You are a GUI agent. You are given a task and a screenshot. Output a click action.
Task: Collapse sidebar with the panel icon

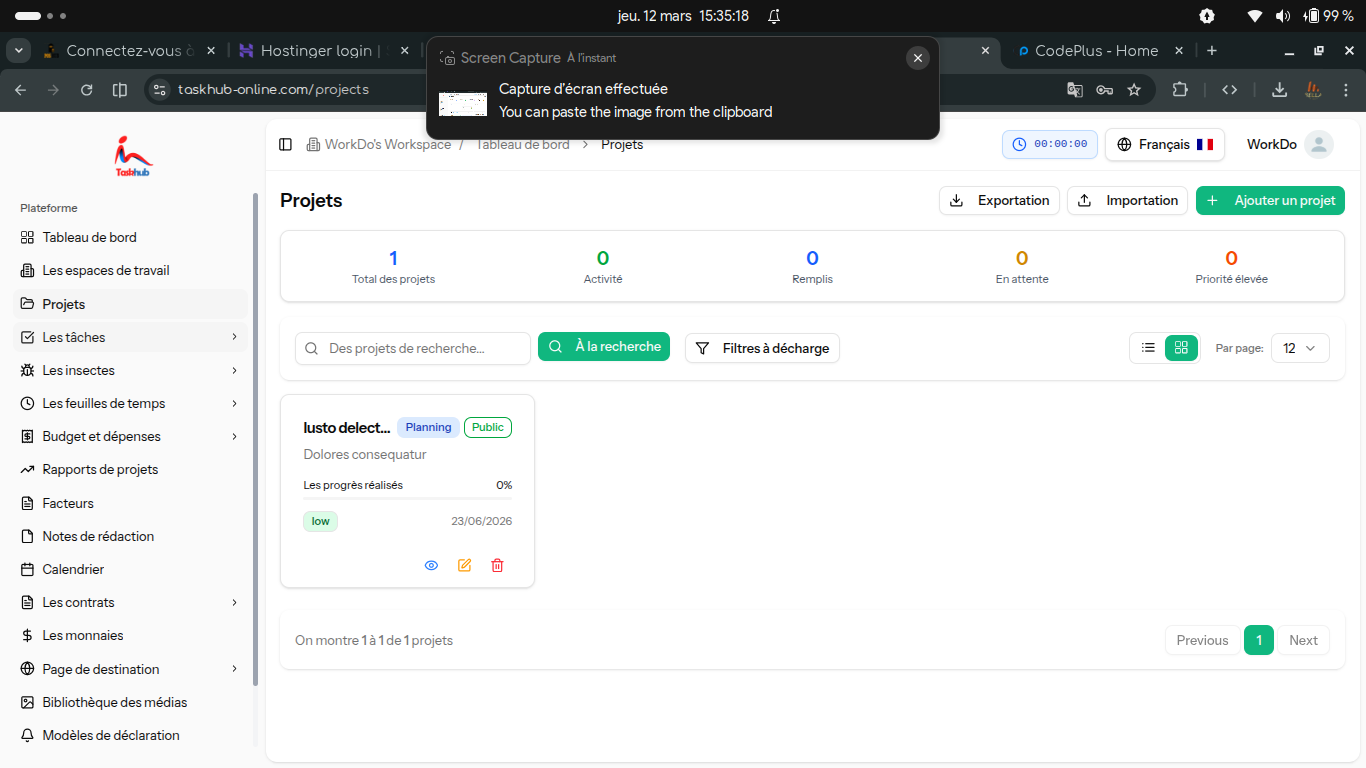pyautogui.click(x=286, y=145)
